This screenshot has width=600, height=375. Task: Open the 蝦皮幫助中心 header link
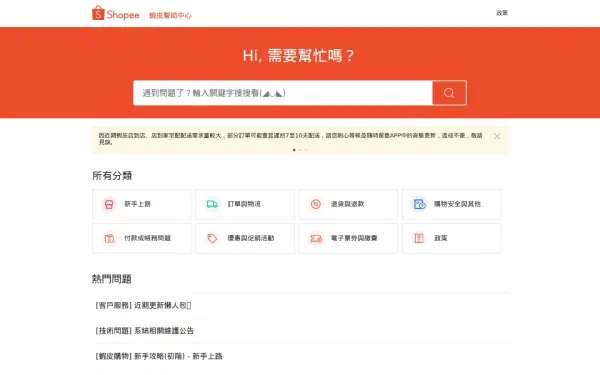(x=170, y=15)
